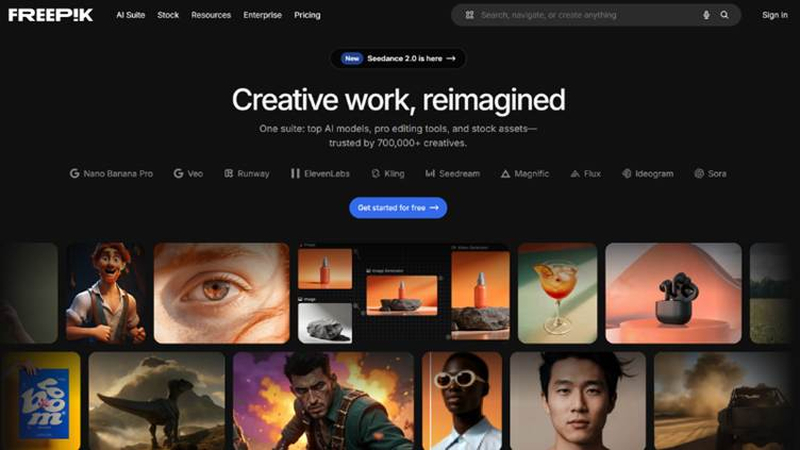This screenshot has width=800, height=450.
Task: Click the New badge on announcement pill
Action: tap(352, 59)
